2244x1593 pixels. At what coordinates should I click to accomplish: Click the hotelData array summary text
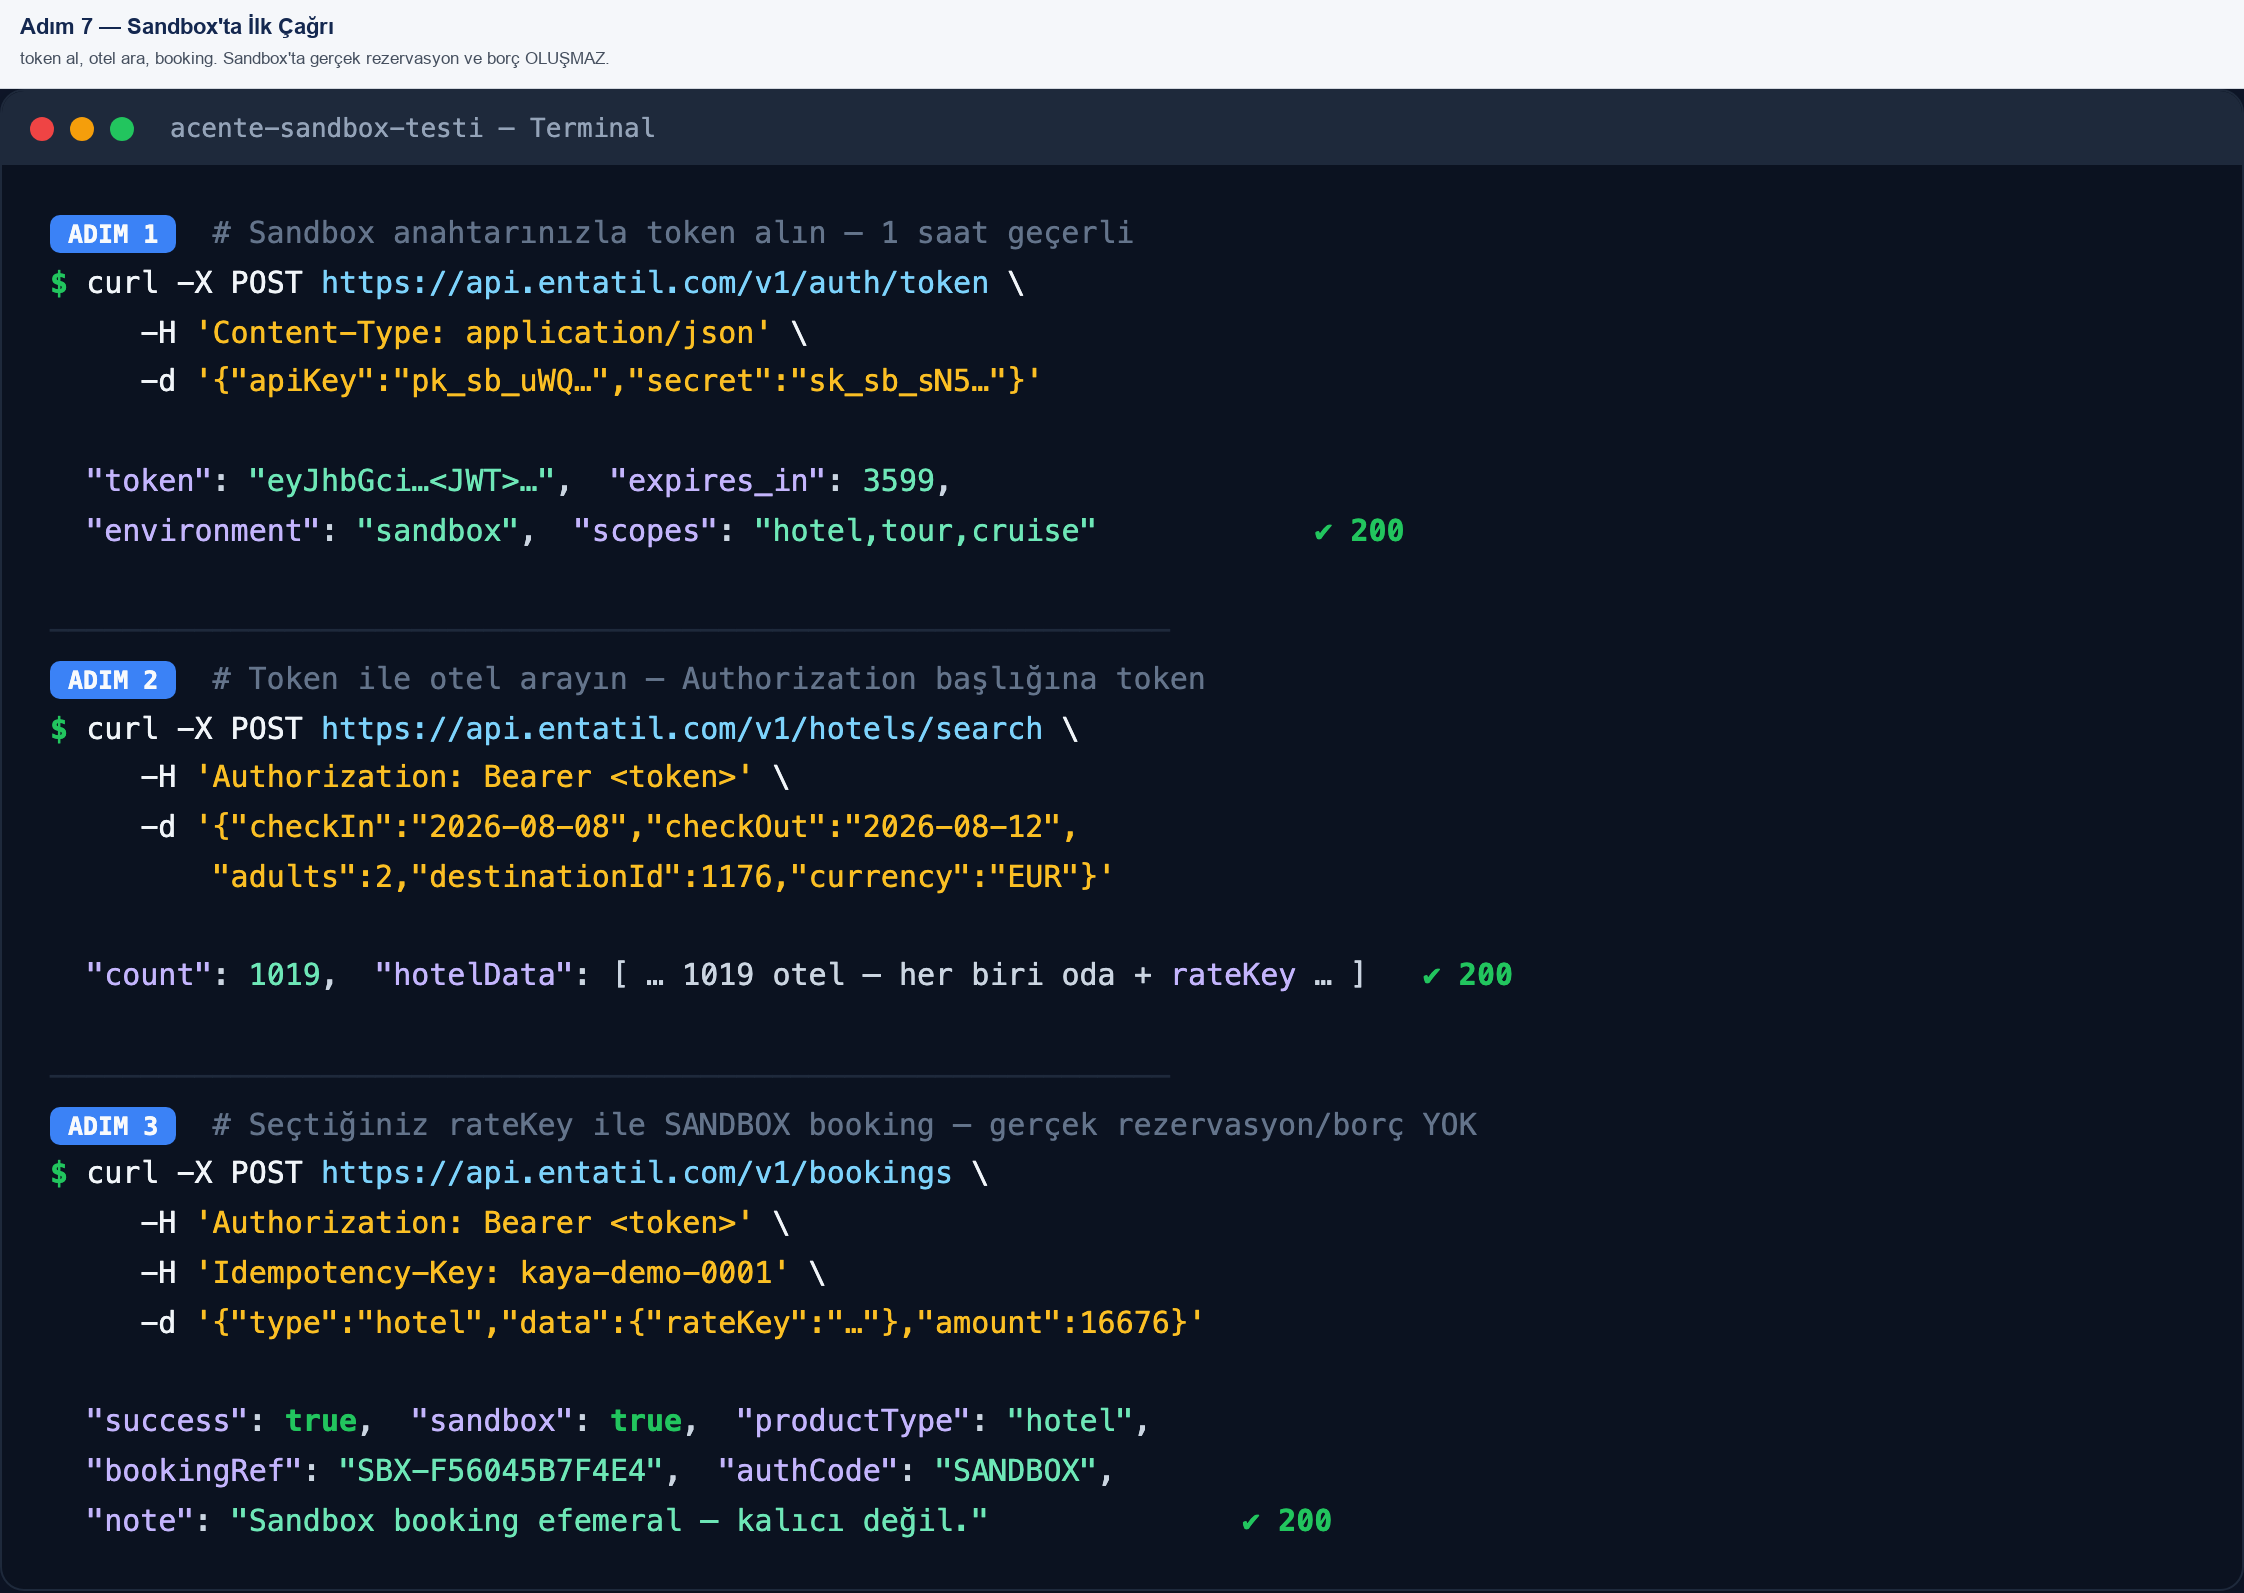[x=989, y=975]
